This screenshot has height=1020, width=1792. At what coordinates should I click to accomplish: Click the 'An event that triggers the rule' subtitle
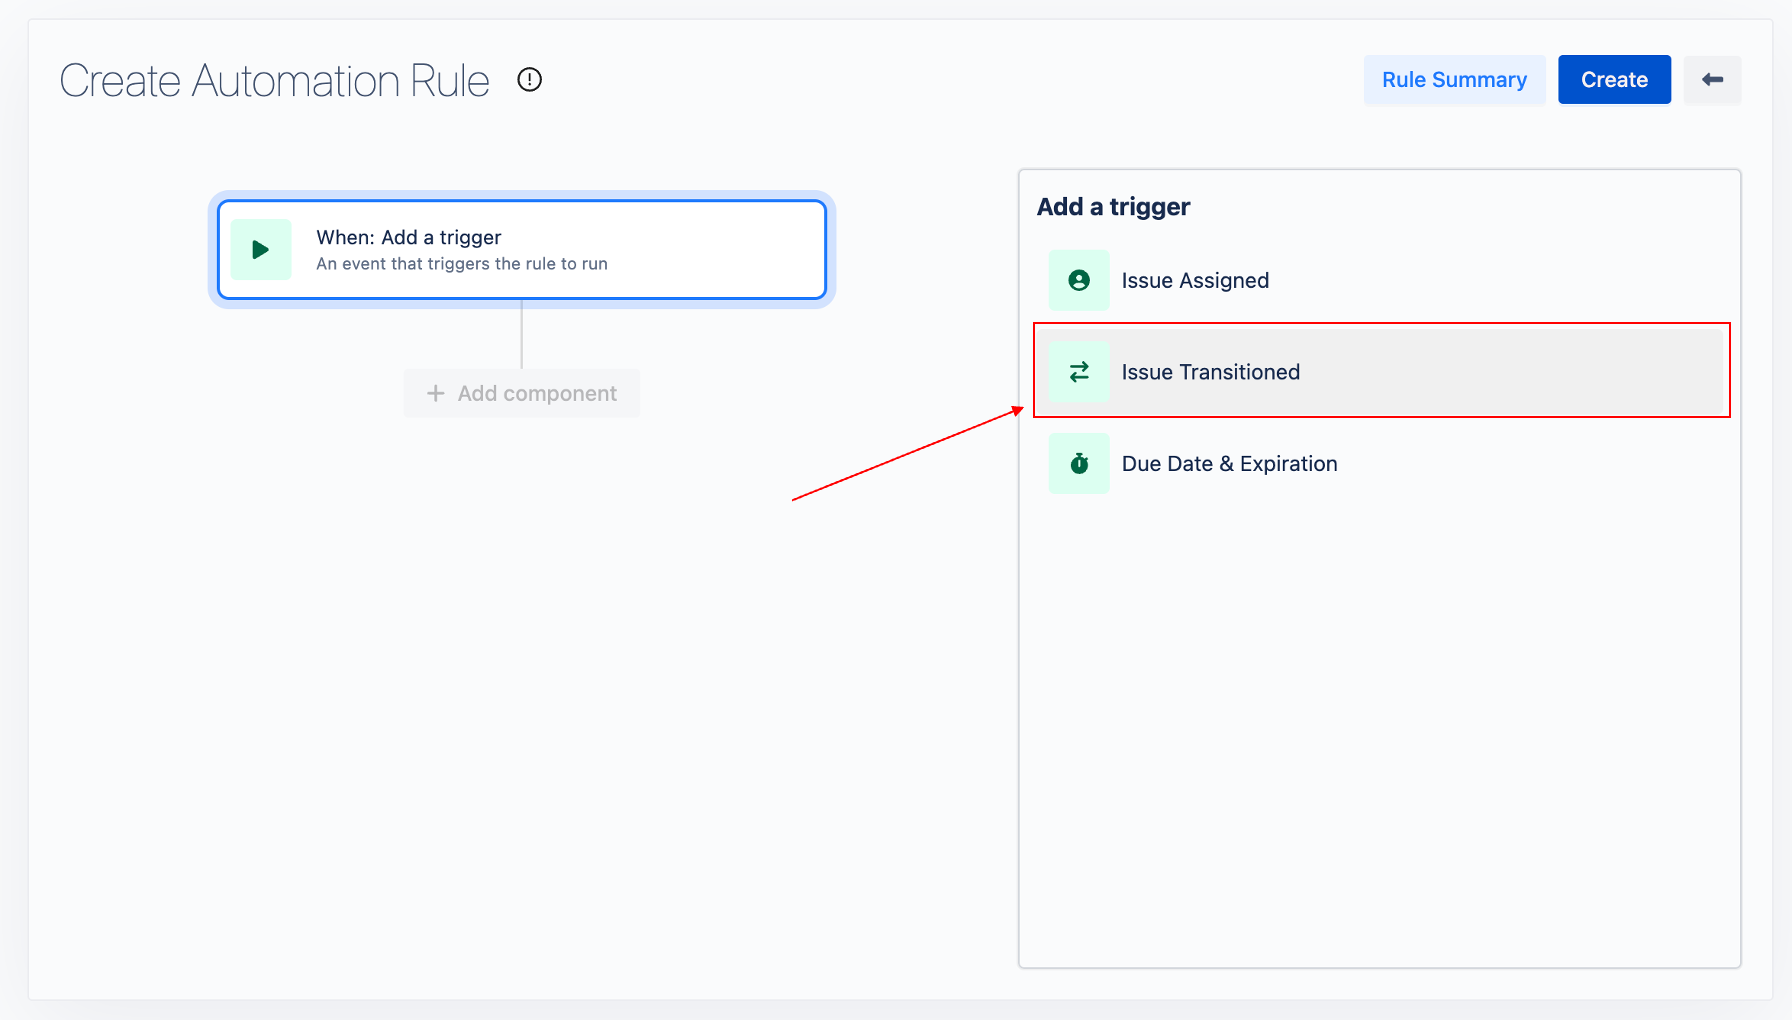pos(462,264)
